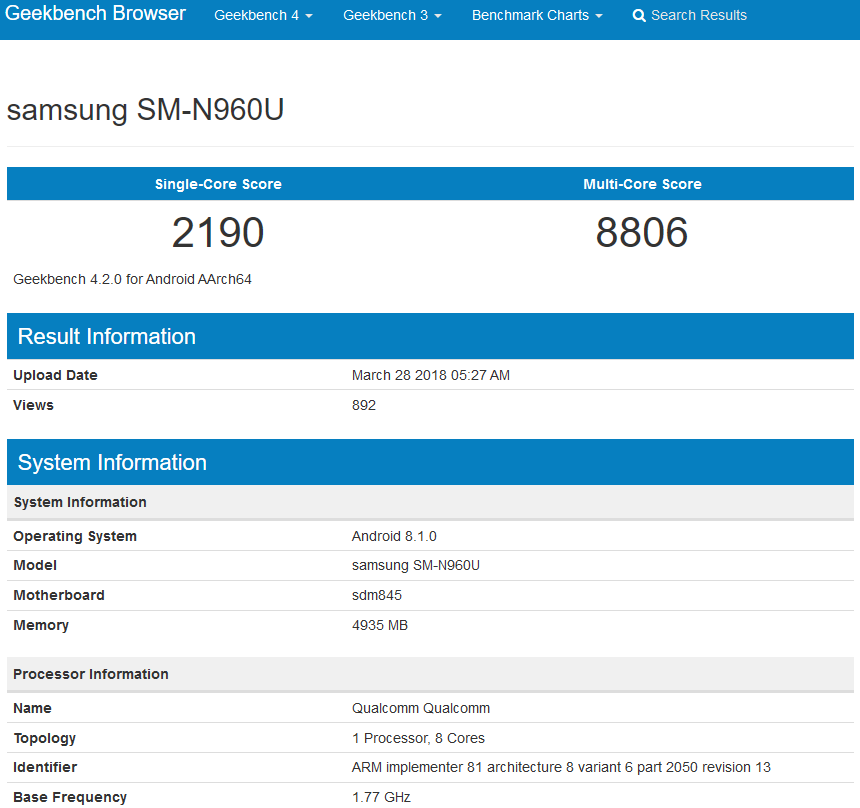860x808 pixels.
Task: Click the Geekbench Browser logo link
Action: (x=95, y=13)
